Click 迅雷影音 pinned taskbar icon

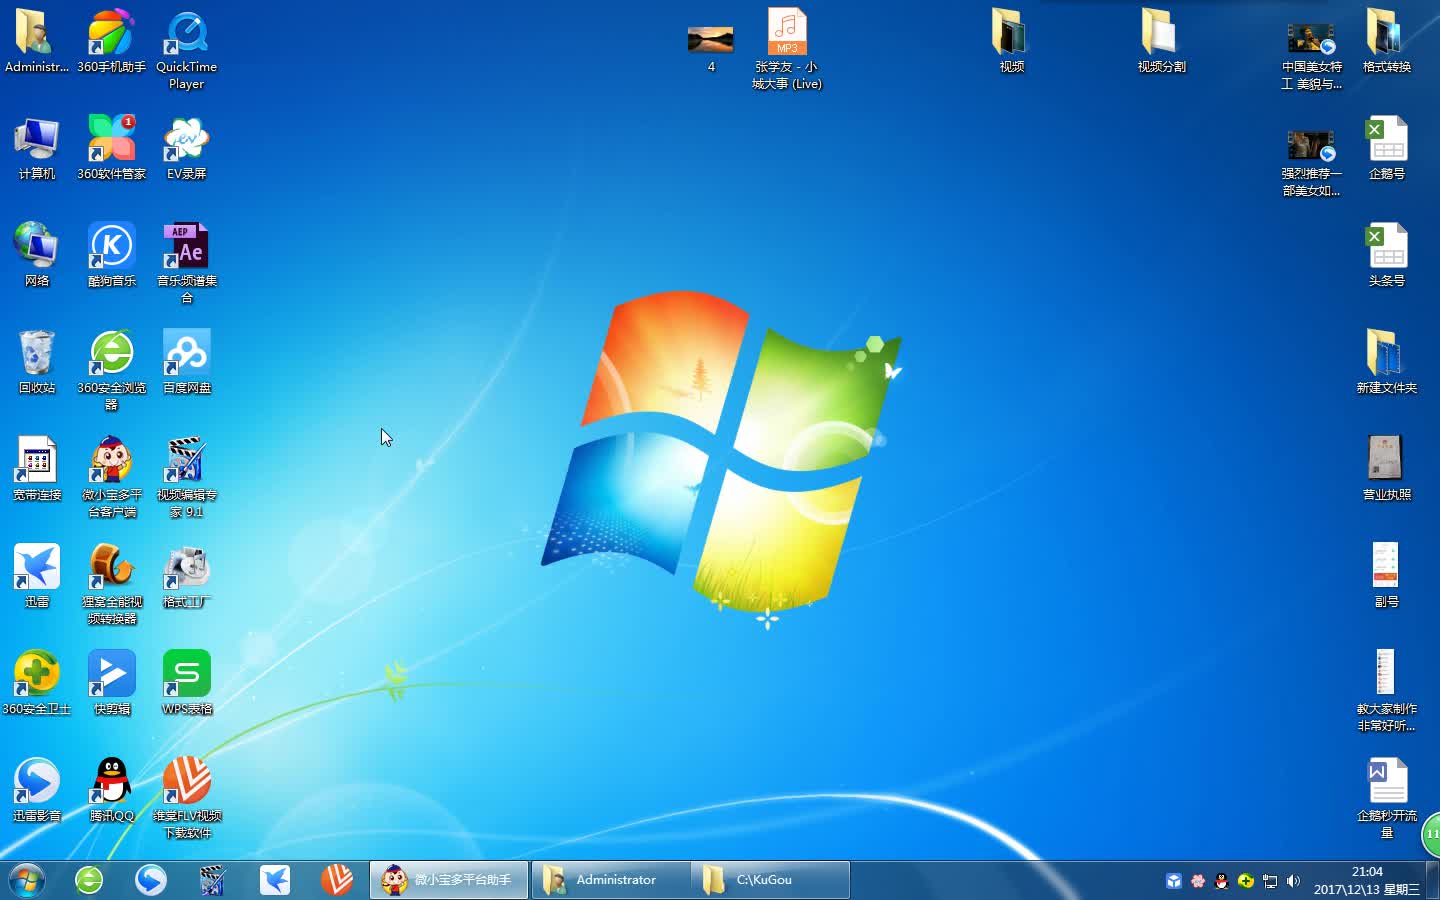click(151, 880)
